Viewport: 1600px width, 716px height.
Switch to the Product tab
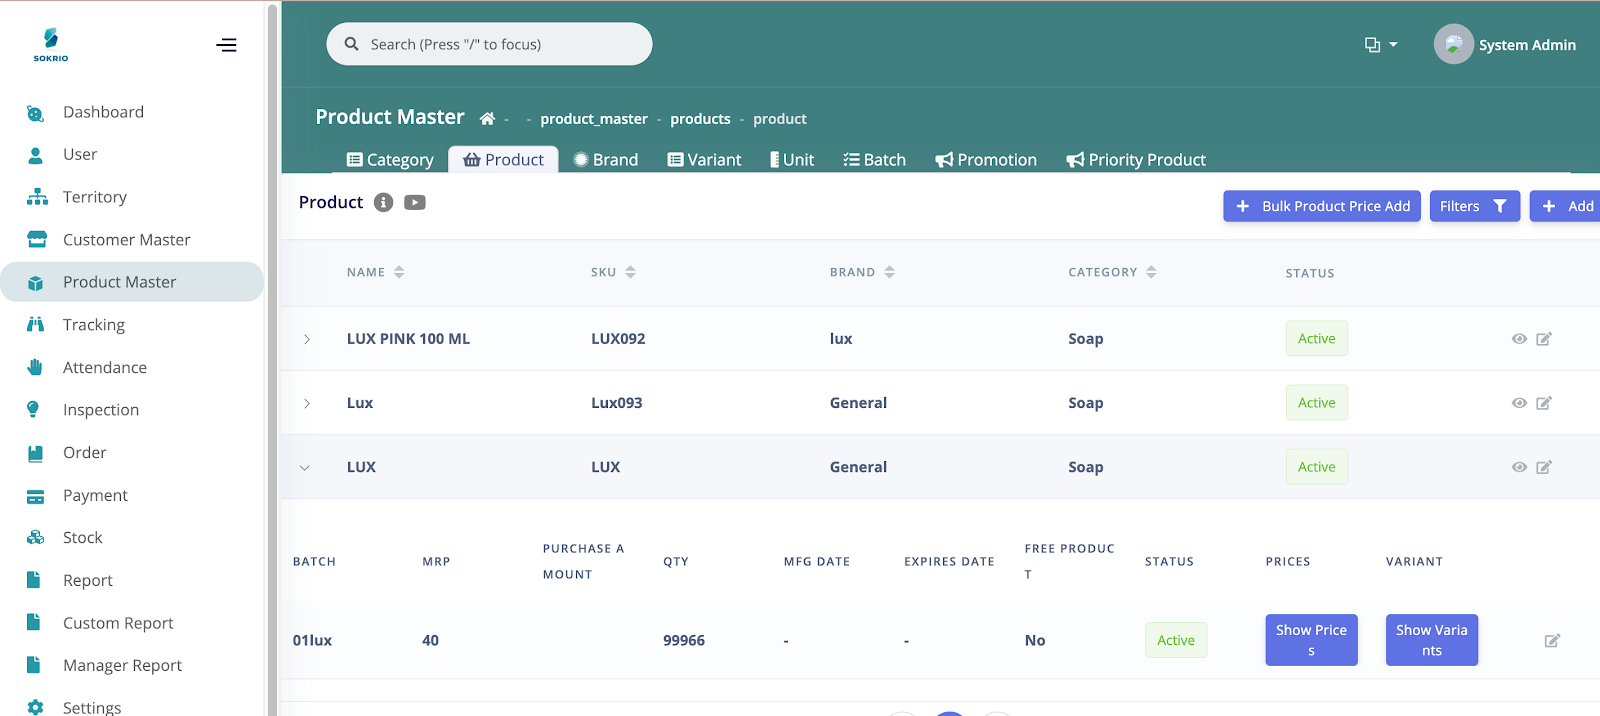(x=503, y=160)
